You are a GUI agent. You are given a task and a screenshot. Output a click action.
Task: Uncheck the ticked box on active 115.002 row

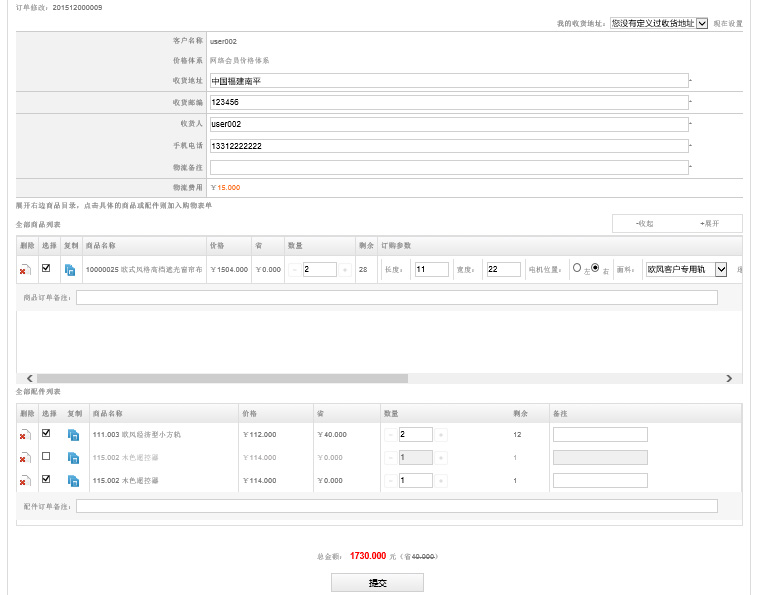pyautogui.click(x=46, y=479)
